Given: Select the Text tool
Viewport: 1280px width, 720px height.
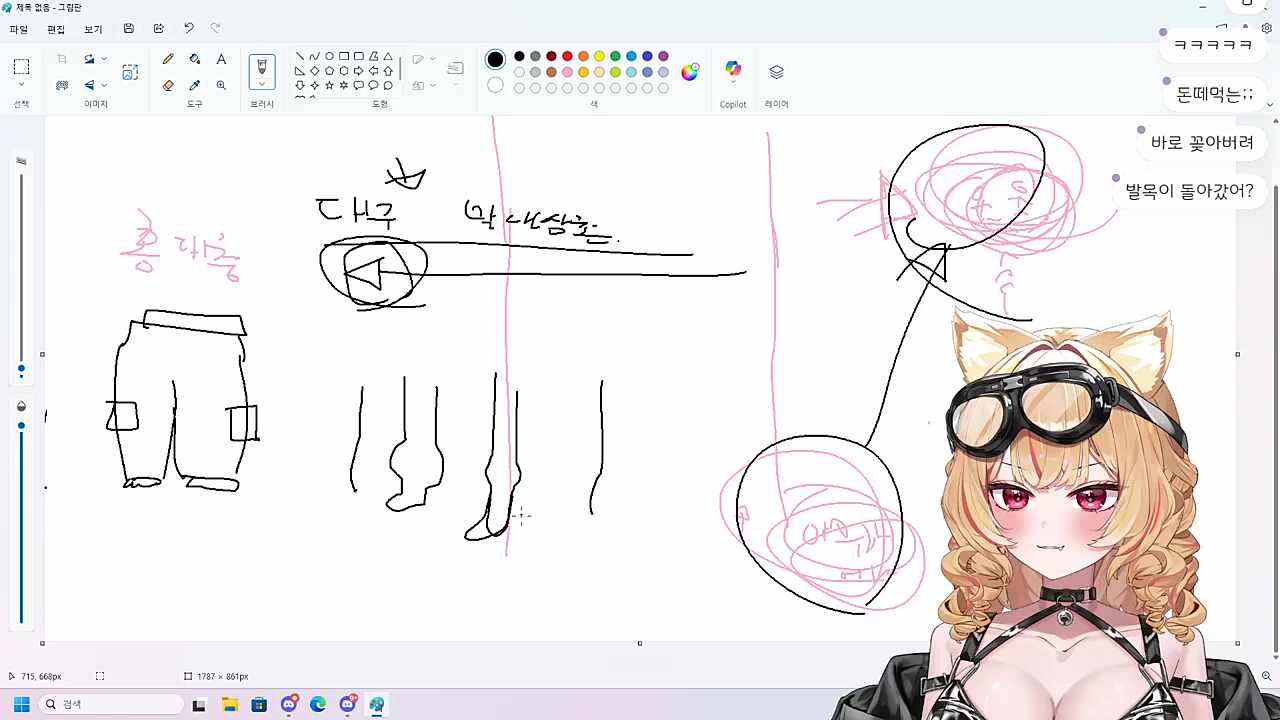Looking at the screenshot, I should (221, 60).
